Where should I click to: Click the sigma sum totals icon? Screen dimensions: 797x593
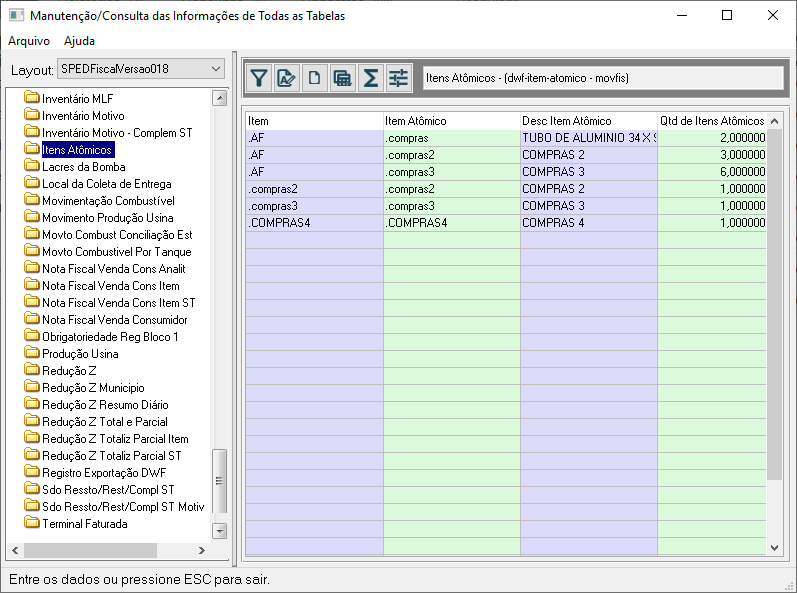coord(370,78)
